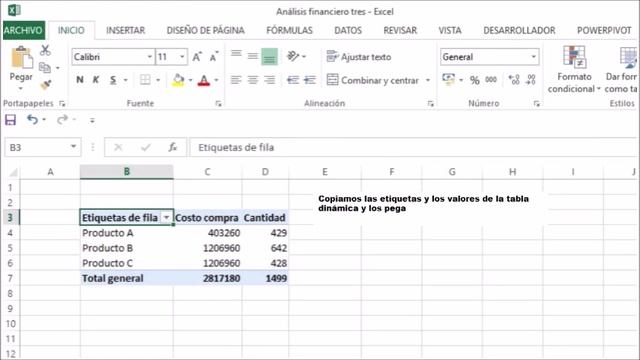640x360 pixels.
Task: Click the formula bar text field
Action: point(412,147)
